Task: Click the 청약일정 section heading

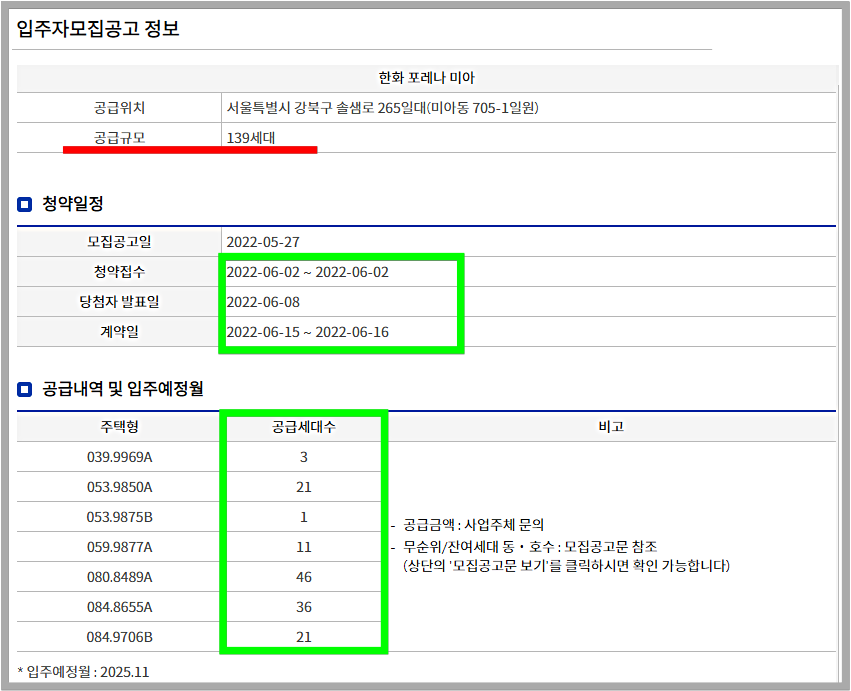Action: click(73, 204)
